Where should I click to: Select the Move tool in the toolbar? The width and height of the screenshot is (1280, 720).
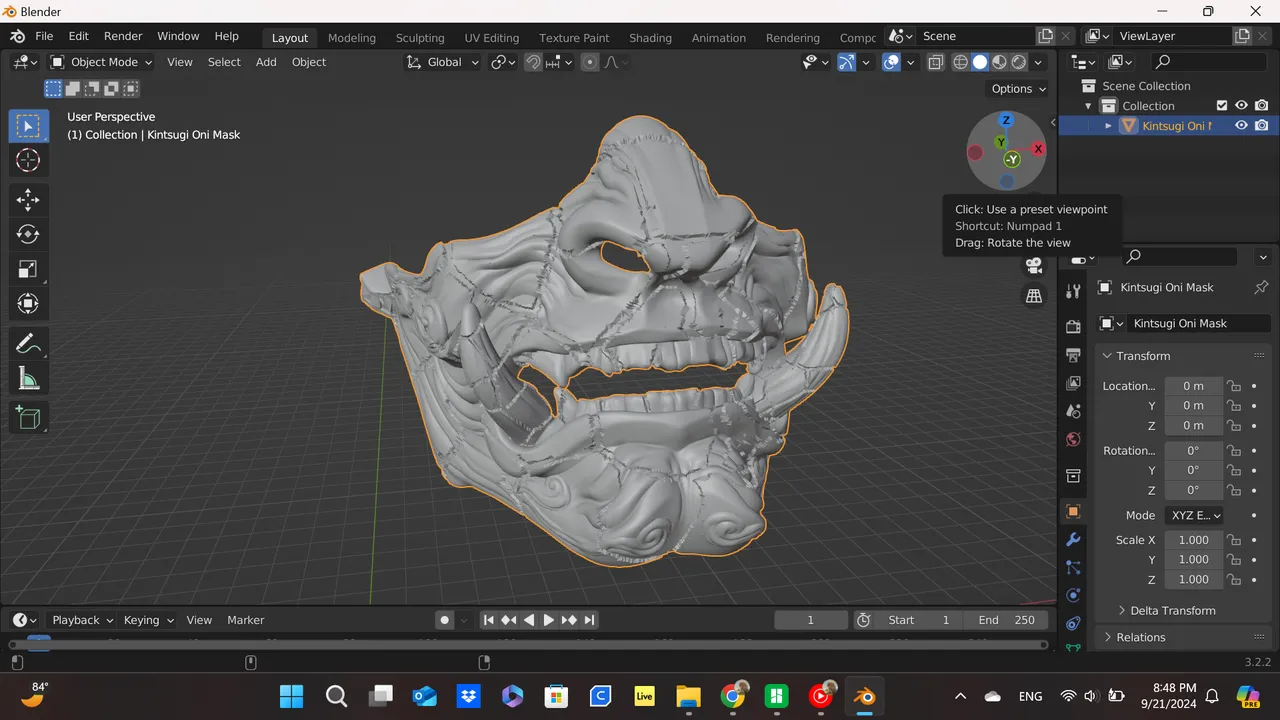pyautogui.click(x=28, y=199)
